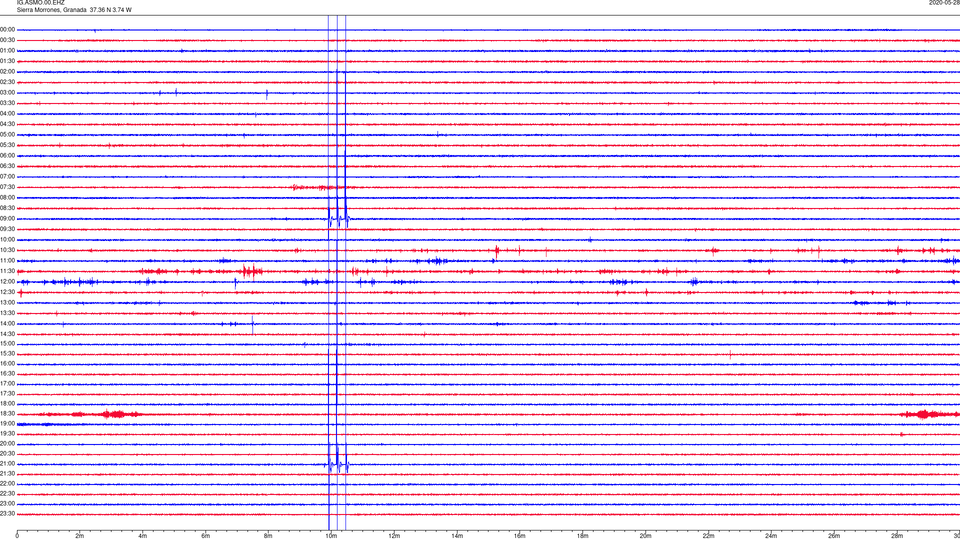
Task: Select the 09:30 row time label
Action: [x=7, y=230]
